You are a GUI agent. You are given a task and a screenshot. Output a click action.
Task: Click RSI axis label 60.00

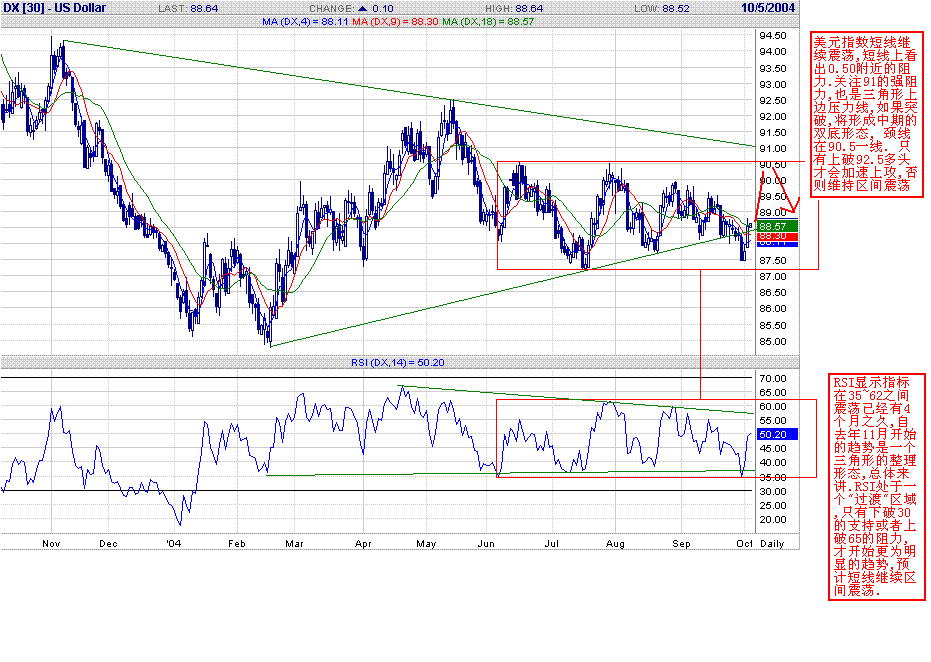pos(772,407)
